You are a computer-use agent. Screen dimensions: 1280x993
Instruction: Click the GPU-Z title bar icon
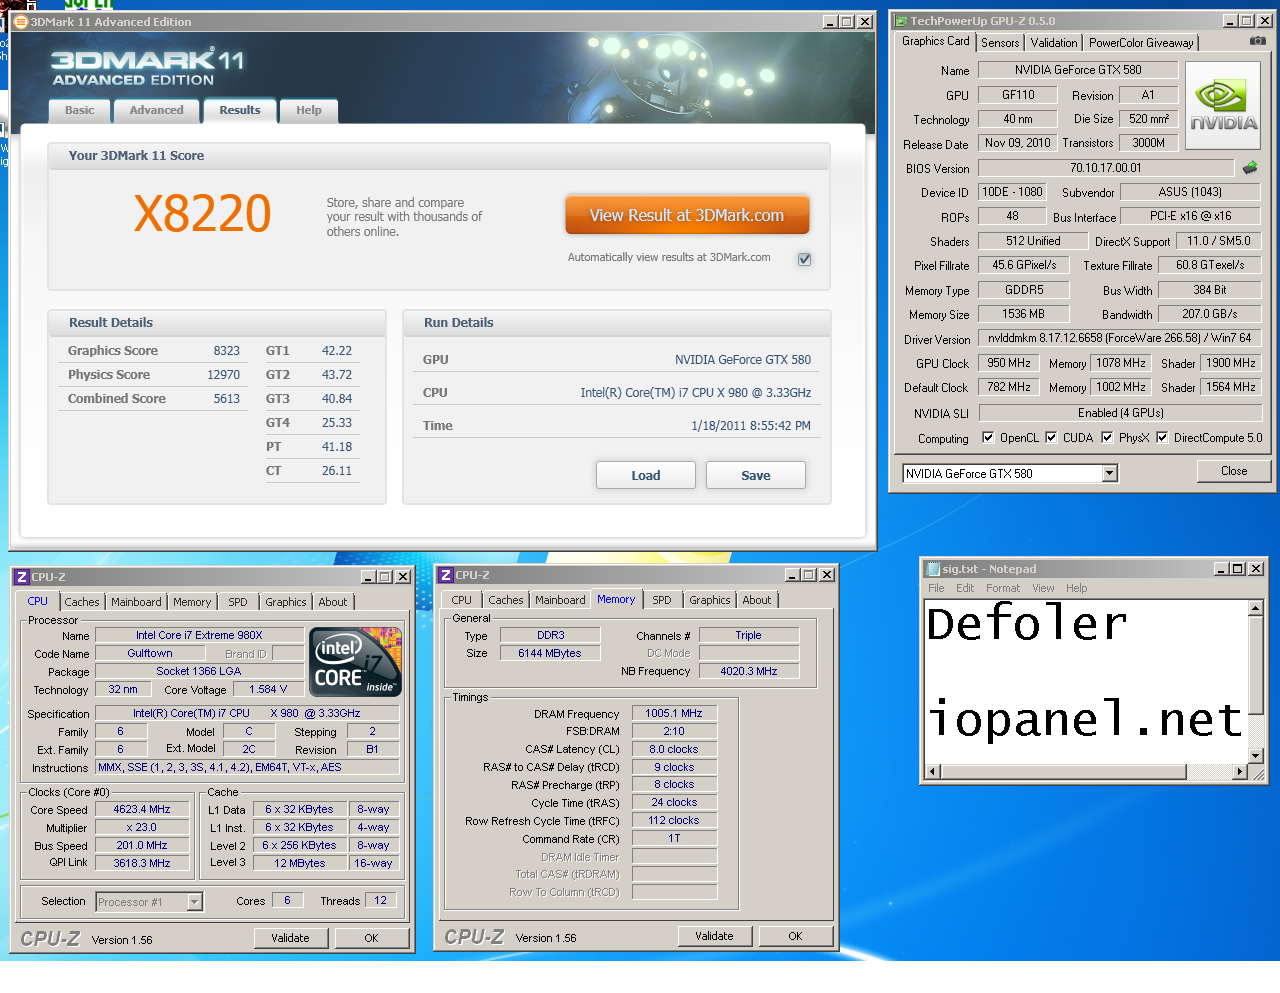click(x=900, y=20)
